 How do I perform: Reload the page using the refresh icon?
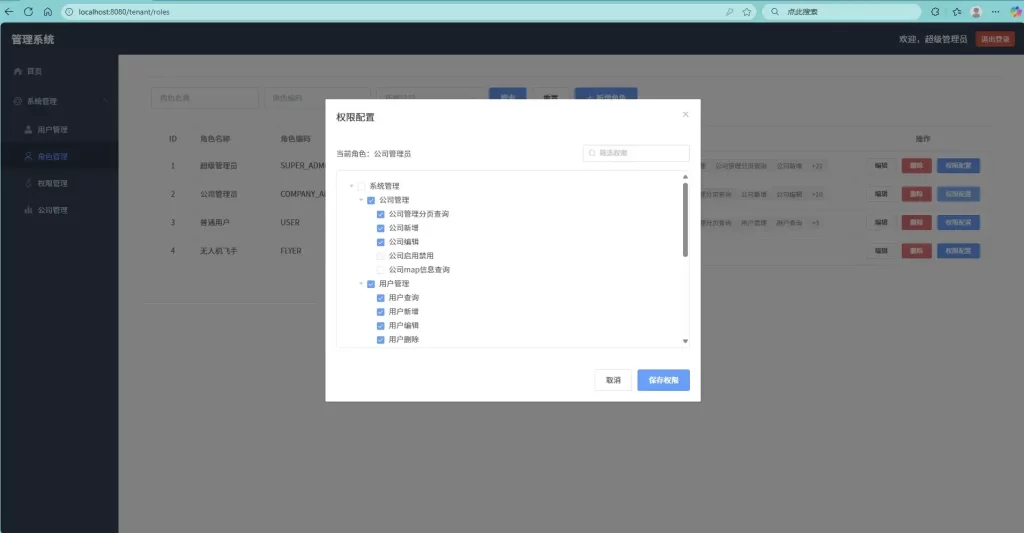tap(28, 11)
